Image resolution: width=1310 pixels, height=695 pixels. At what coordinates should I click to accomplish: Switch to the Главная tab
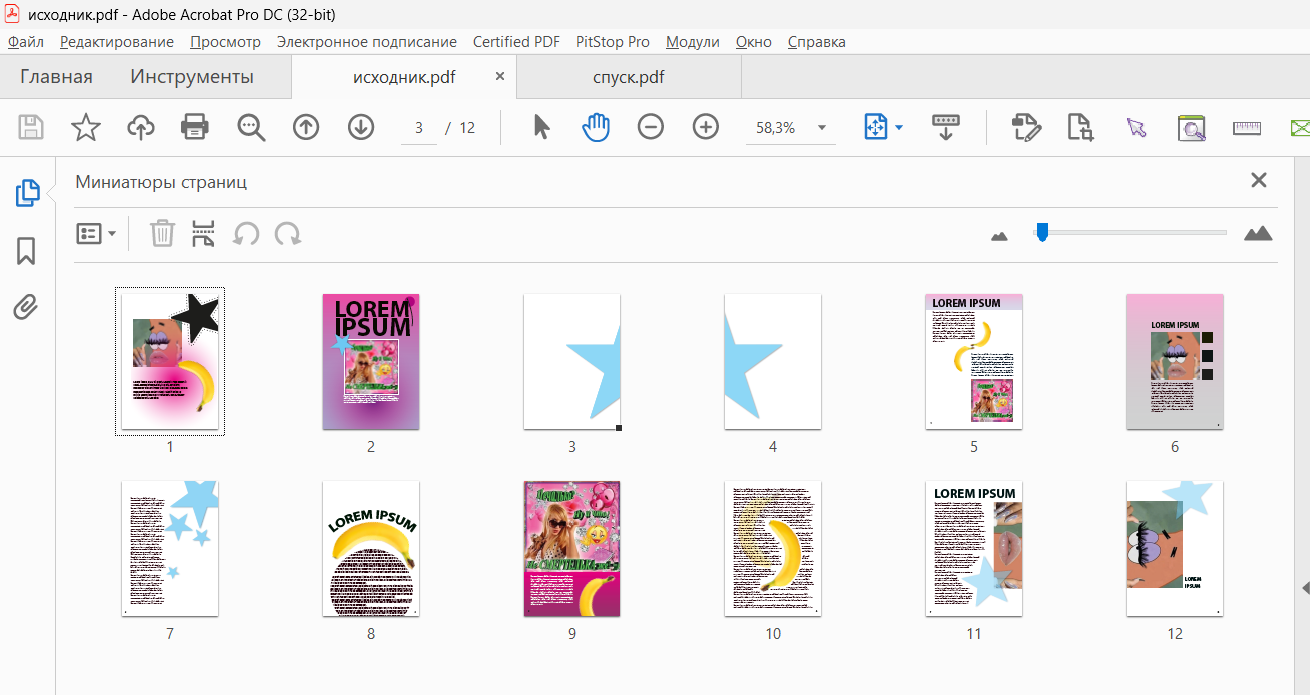(x=56, y=77)
